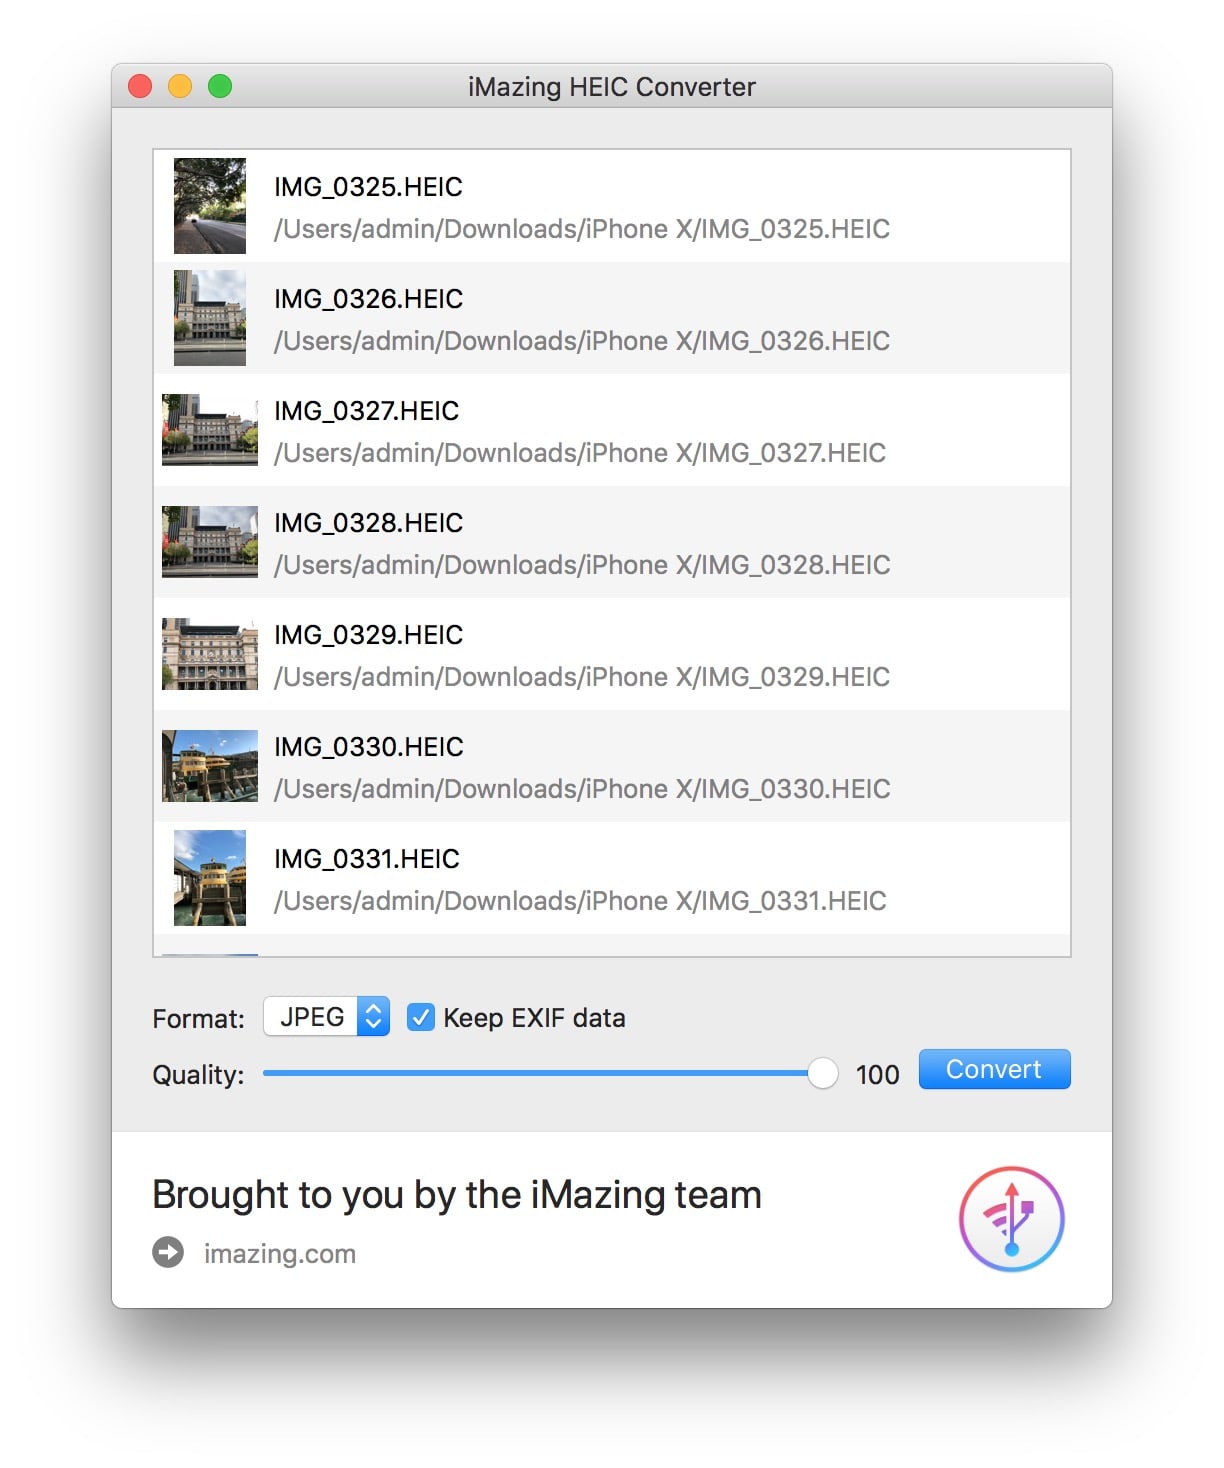Uncheck the Keep EXIF data checkbox

[x=421, y=1017]
